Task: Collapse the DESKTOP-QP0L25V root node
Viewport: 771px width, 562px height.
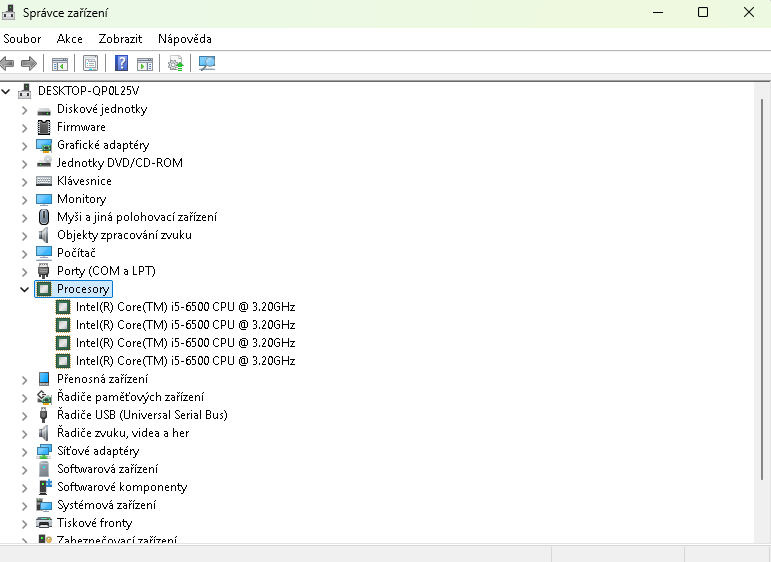Action: (x=7, y=91)
